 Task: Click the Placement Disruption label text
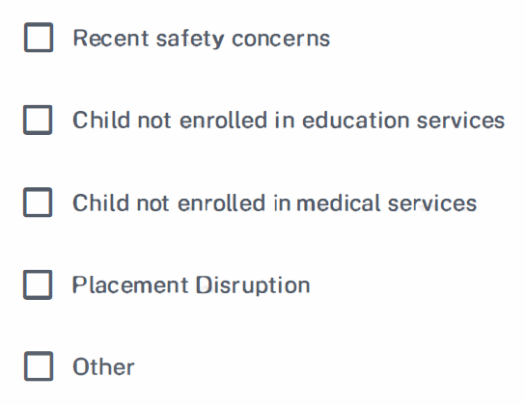pyautogui.click(x=191, y=285)
